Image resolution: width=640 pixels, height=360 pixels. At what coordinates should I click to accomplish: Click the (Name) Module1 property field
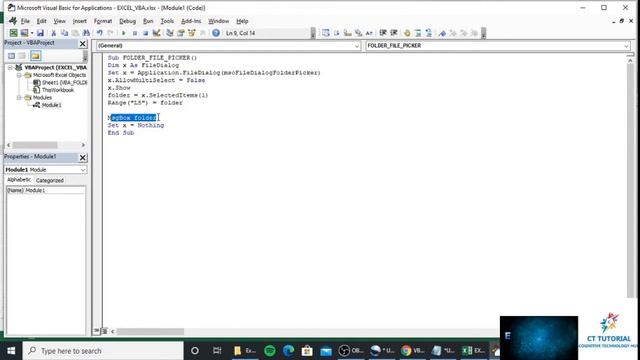tap(46, 191)
